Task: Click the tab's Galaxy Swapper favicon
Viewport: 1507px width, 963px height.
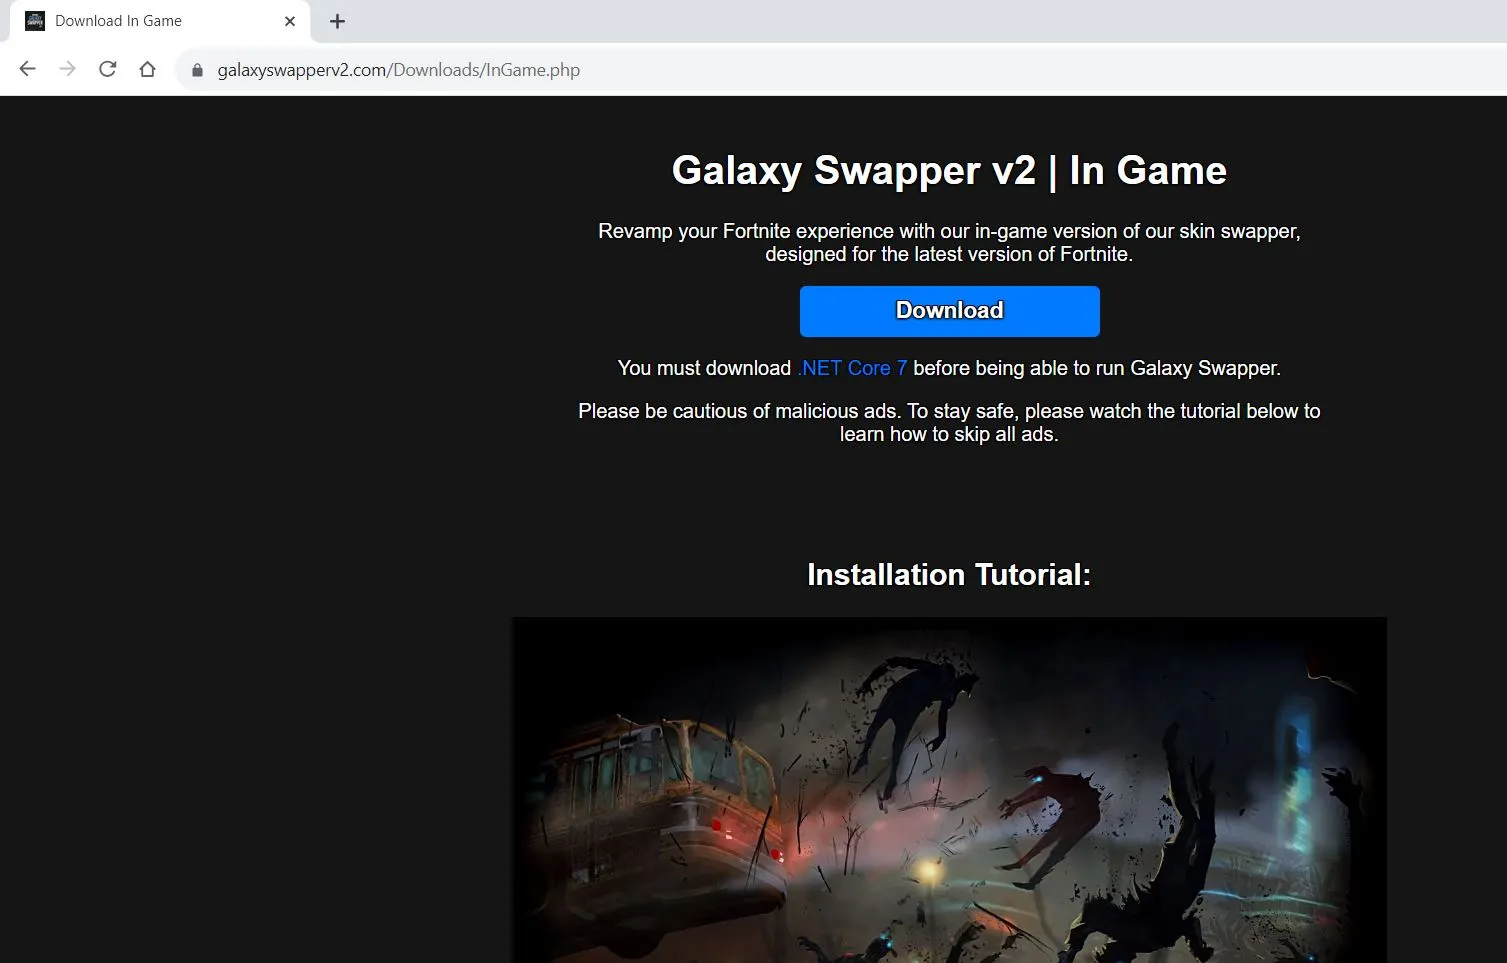Action: 35,21
